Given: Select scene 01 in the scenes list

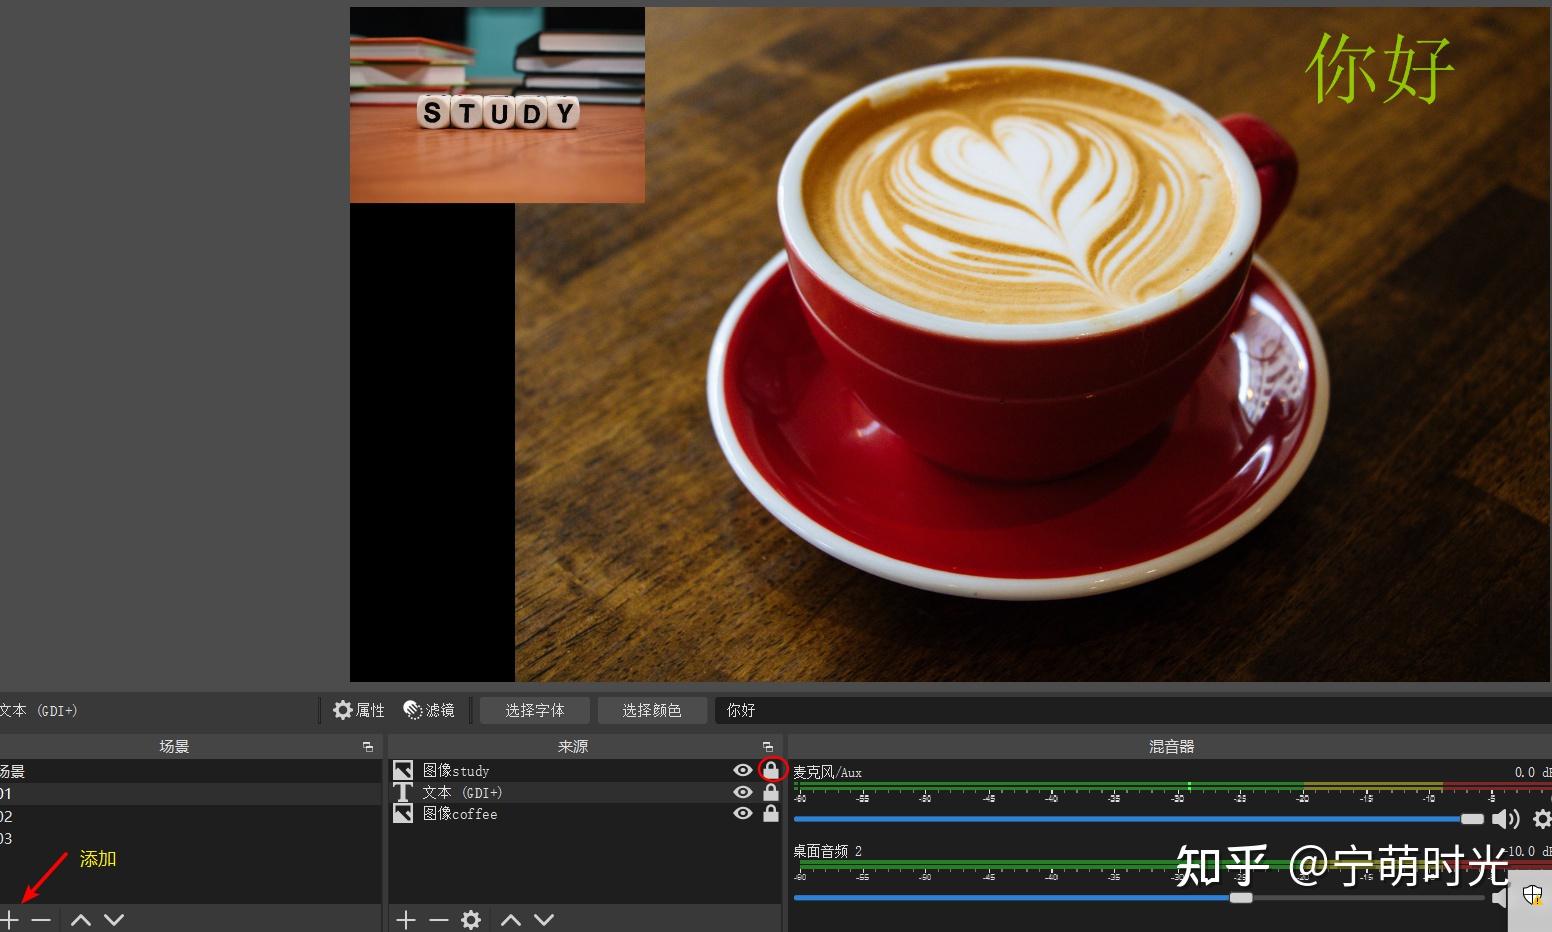Looking at the screenshot, I should [x=190, y=793].
